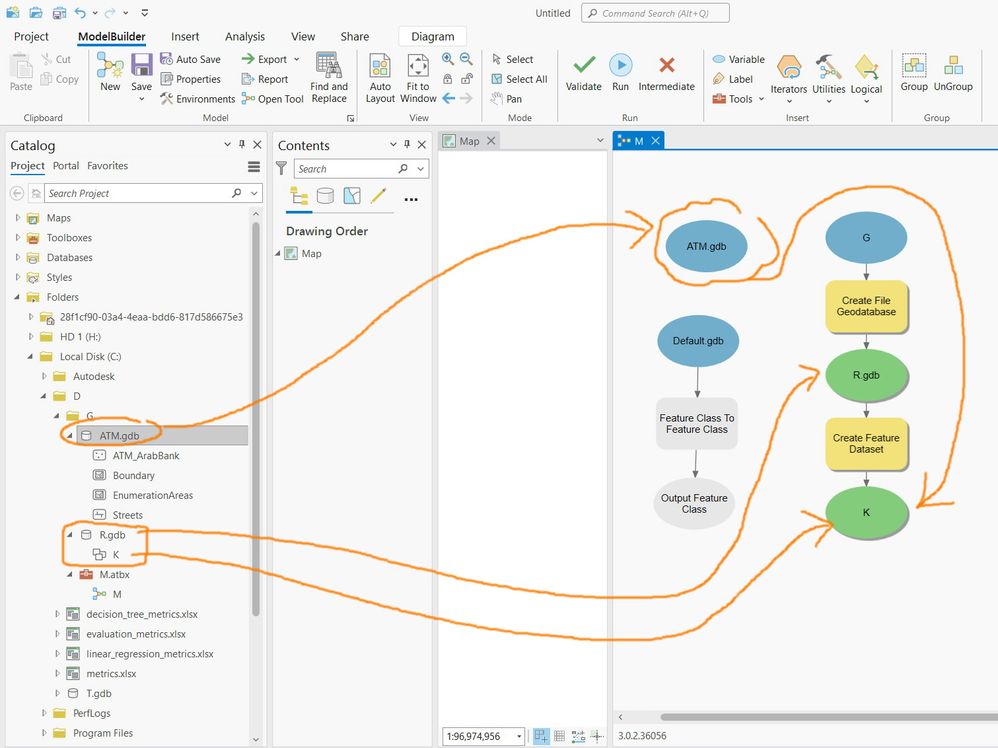
Task: Switch to the Map view tab
Action: click(469, 141)
